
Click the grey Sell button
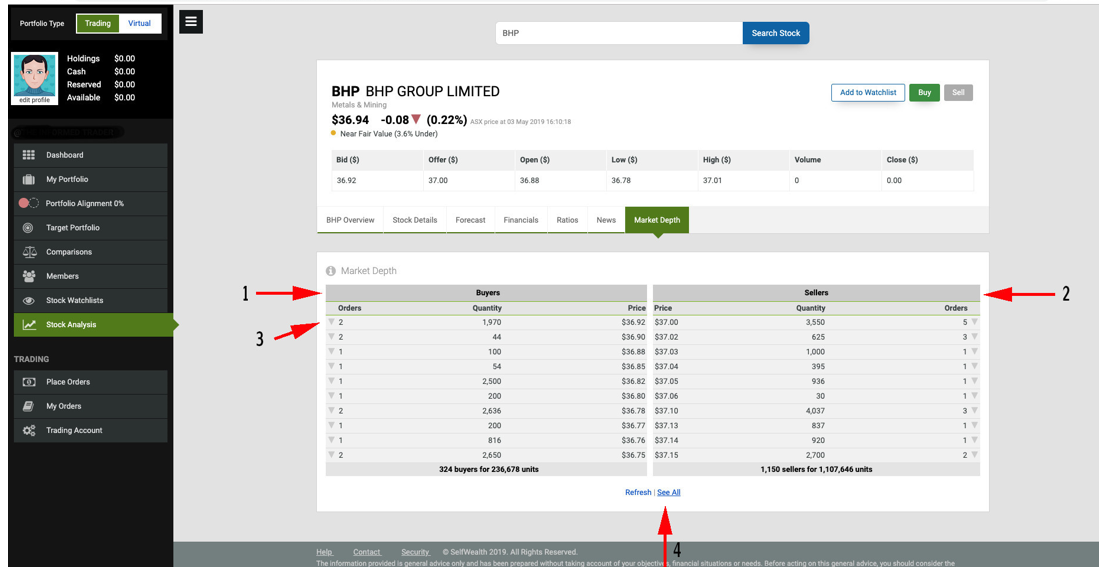958,93
